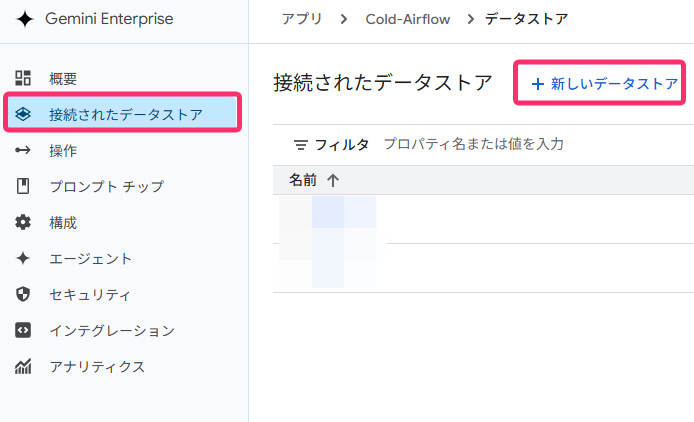Click the フィルタ label

(342, 145)
